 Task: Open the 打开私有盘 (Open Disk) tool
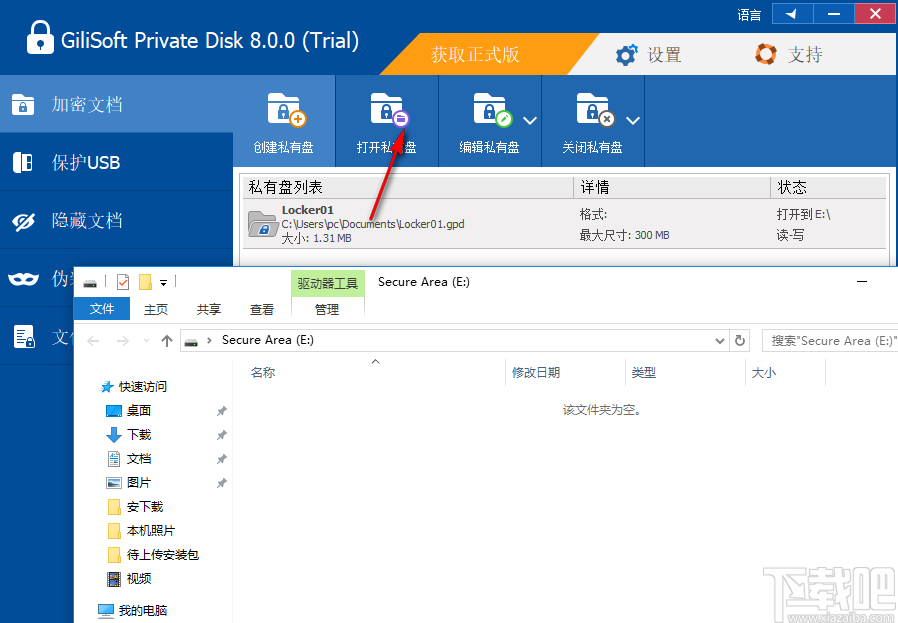(386, 120)
